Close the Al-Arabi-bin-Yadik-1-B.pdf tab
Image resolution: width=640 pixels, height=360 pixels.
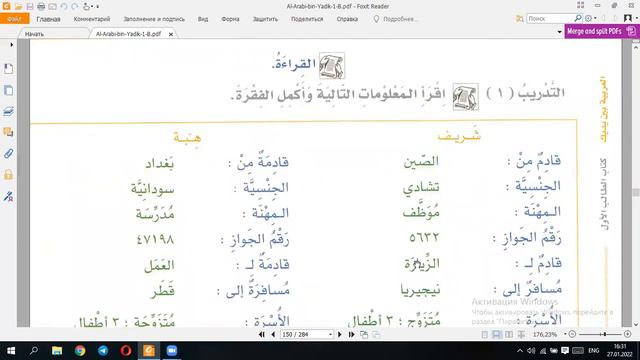171,34
